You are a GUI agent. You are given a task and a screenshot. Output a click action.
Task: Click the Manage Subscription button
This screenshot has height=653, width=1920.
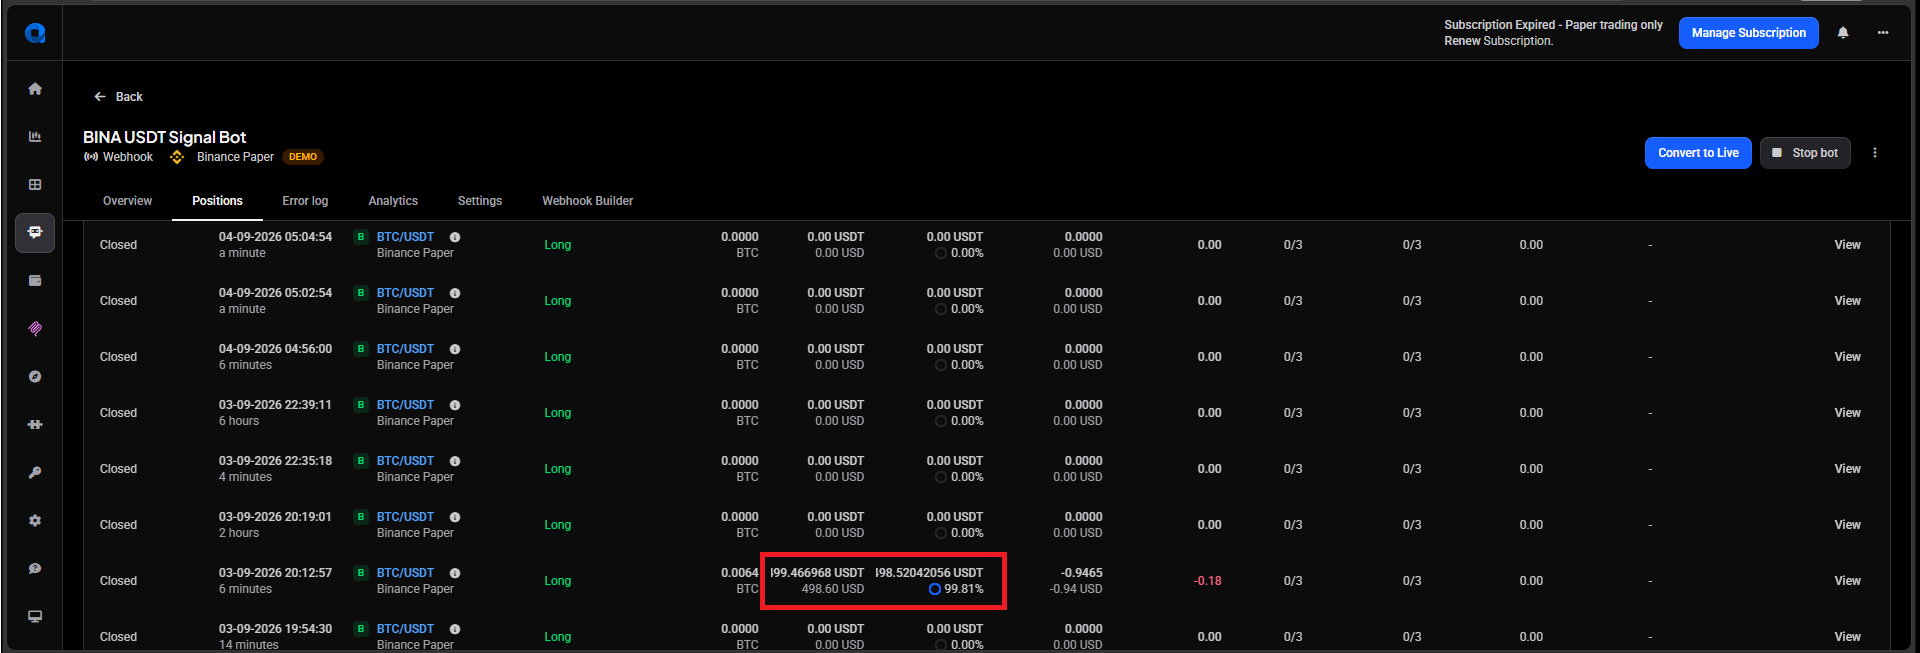1749,33
